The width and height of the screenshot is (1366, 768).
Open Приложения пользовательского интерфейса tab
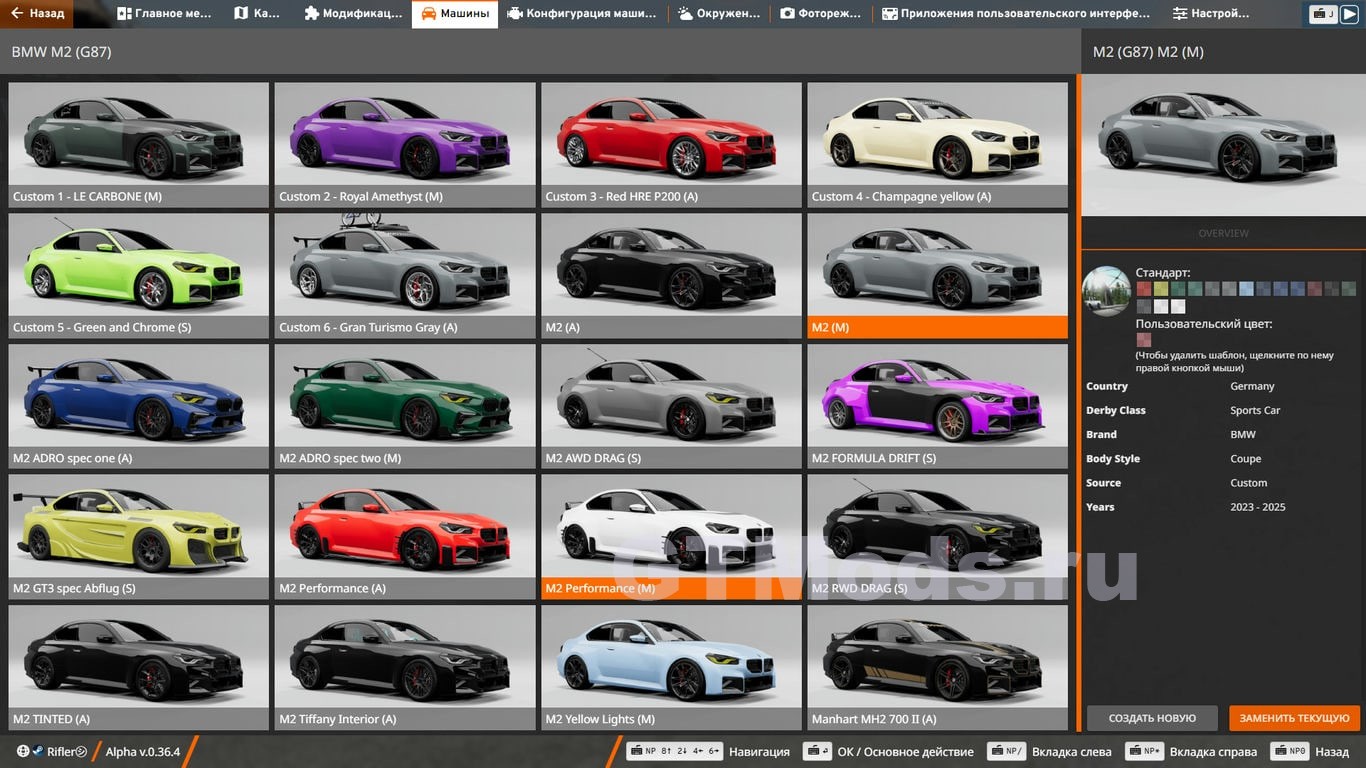point(1015,14)
